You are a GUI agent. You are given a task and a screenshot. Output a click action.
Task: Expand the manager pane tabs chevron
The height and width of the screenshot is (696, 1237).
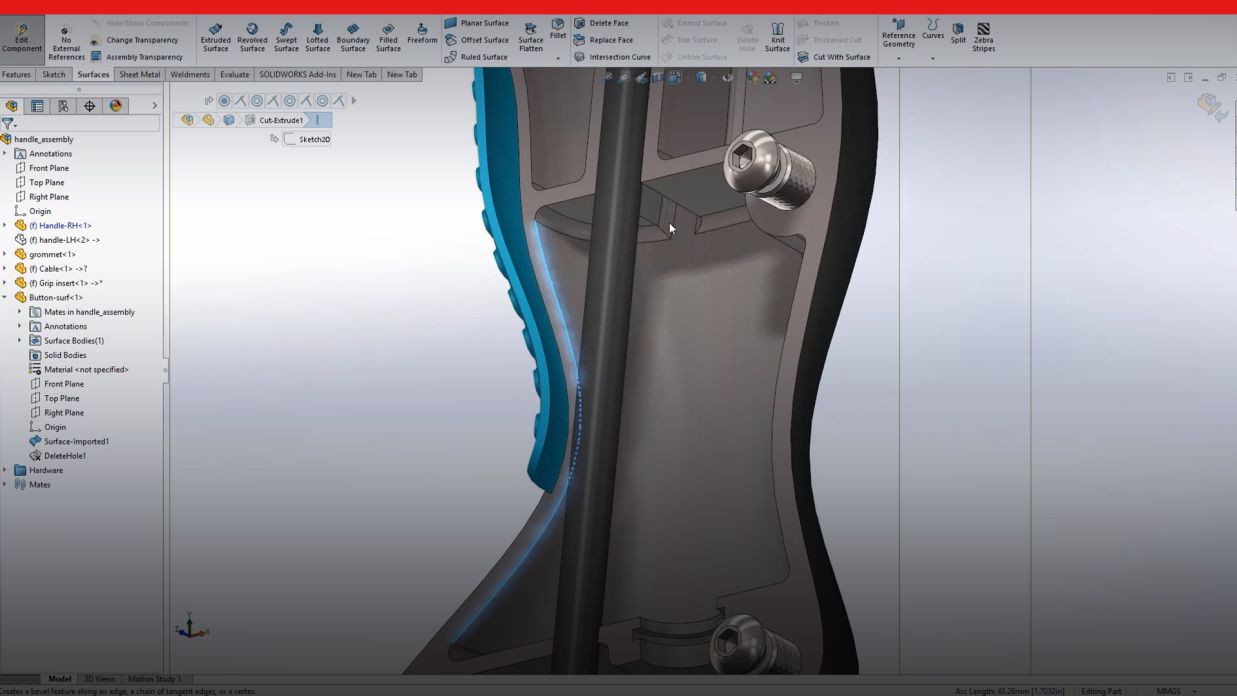click(x=154, y=106)
